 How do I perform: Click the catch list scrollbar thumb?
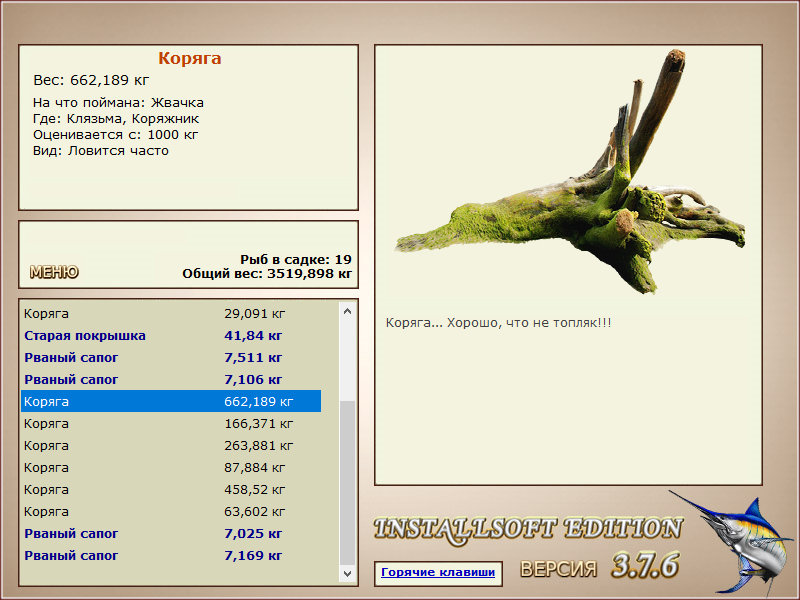[x=347, y=483]
